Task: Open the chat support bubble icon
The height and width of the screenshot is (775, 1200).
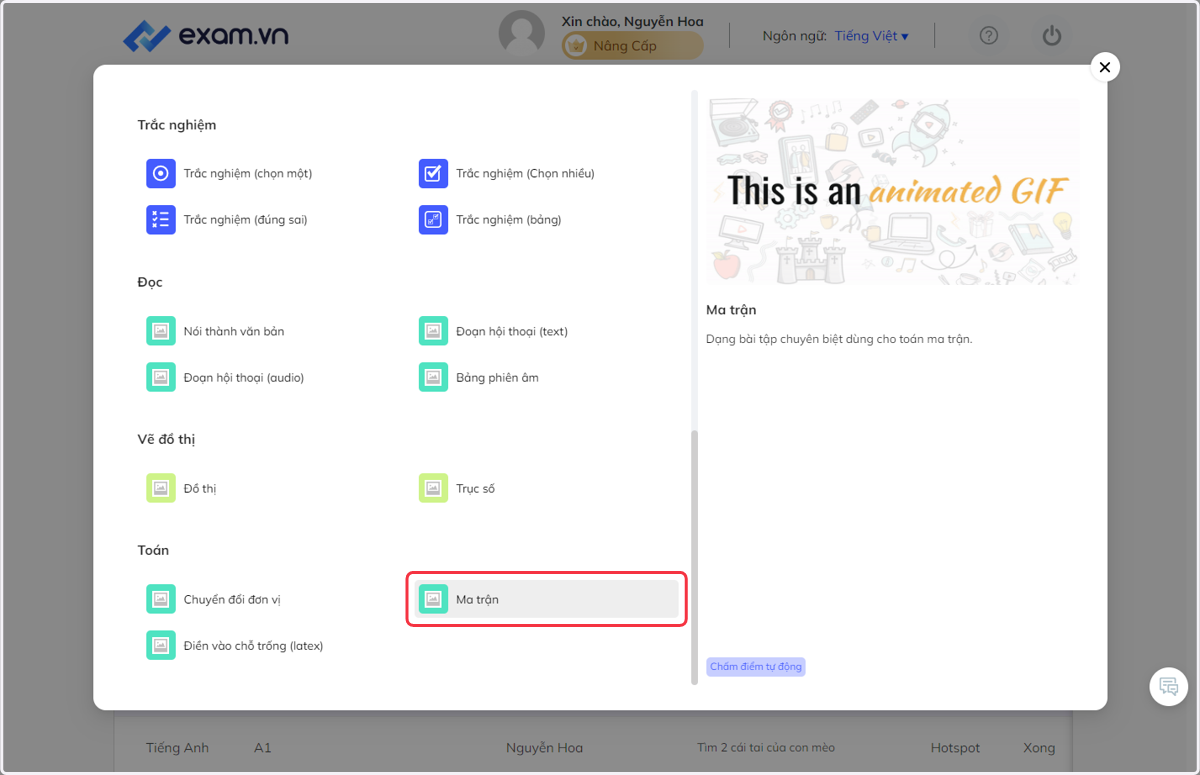Action: click(1168, 686)
